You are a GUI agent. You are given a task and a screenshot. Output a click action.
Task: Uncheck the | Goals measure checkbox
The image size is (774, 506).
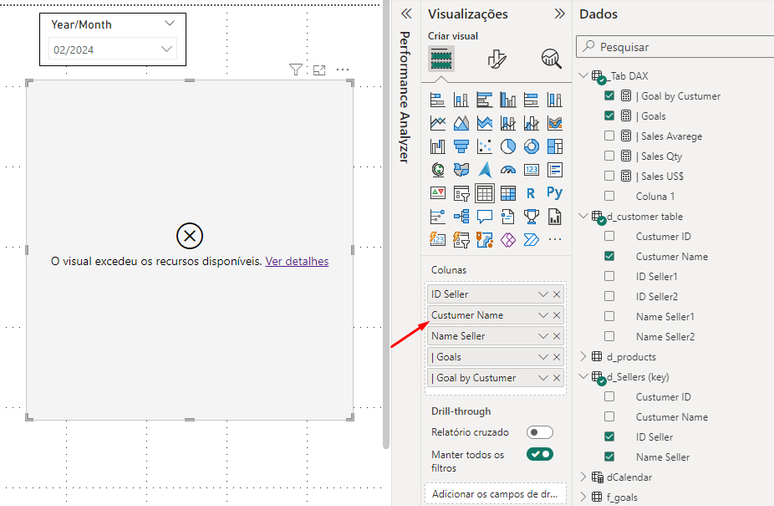(609, 116)
